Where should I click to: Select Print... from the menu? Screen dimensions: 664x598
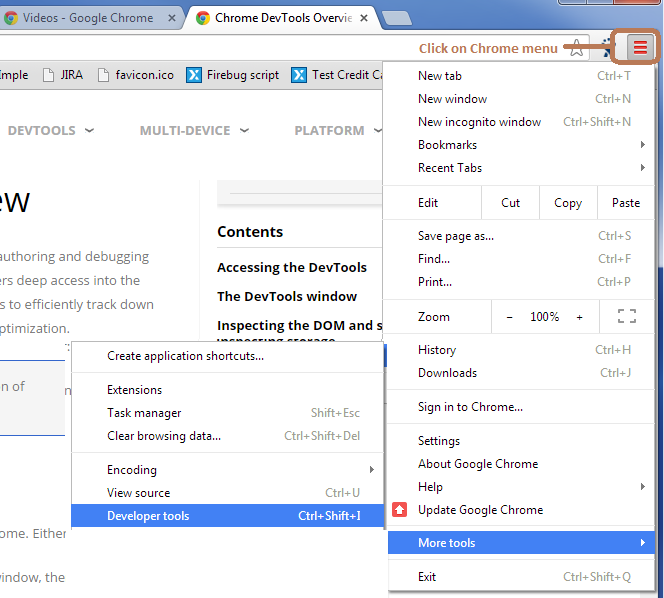click(x=521, y=282)
